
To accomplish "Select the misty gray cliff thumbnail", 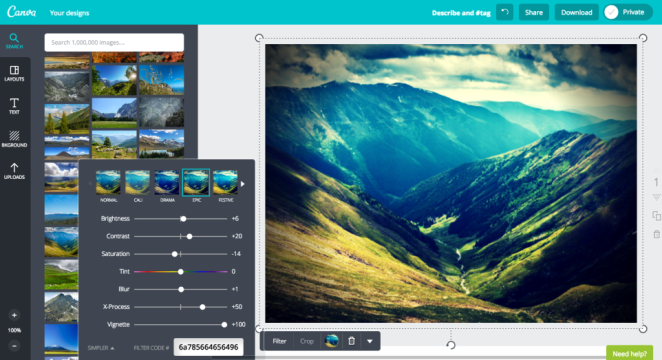I will 161,112.
